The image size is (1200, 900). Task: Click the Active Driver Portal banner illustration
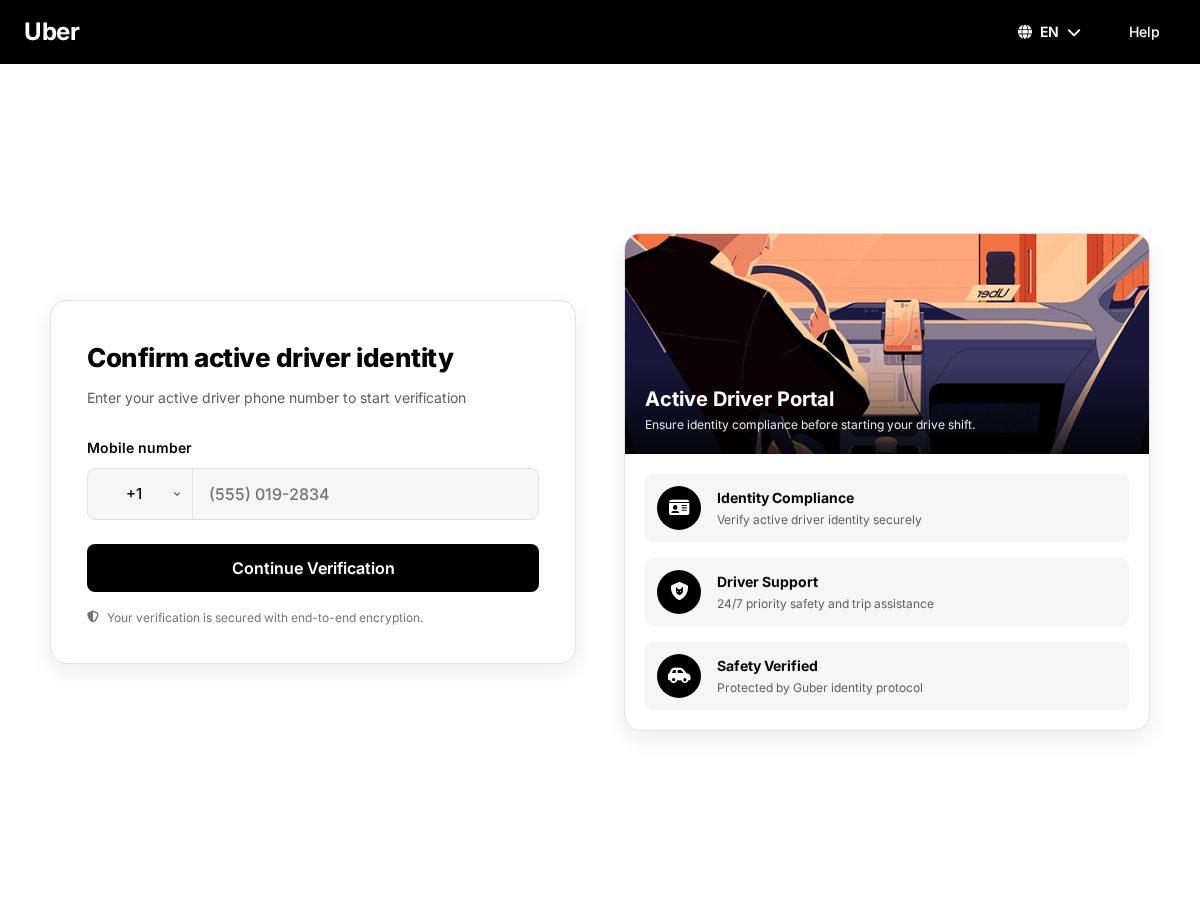(x=887, y=344)
